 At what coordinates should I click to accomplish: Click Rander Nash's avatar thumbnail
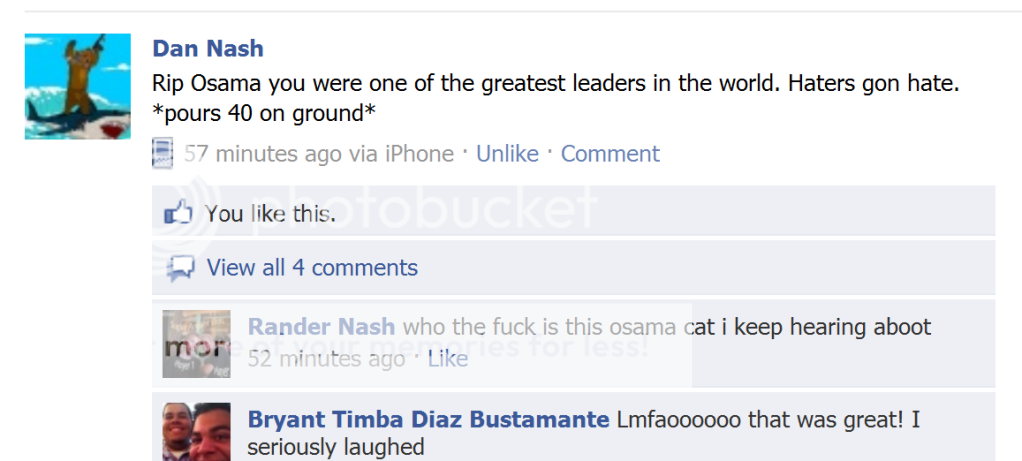(x=196, y=344)
